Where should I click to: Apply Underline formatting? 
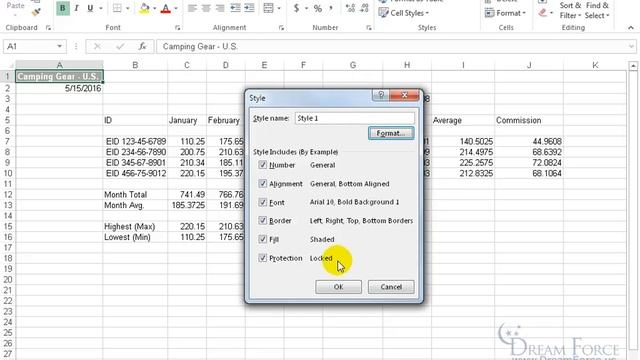click(x=90, y=9)
